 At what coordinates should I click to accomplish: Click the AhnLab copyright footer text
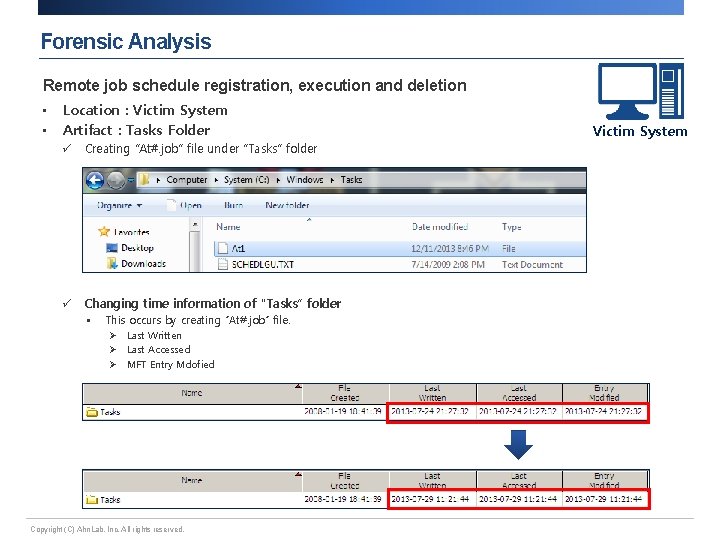point(107,529)
